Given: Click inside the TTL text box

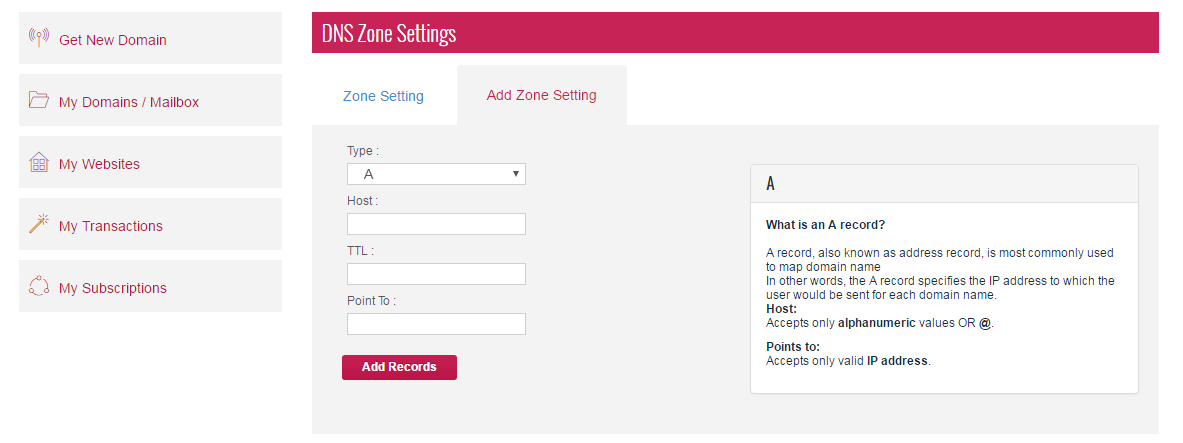Looking at the screenshot, I should (436, 274).
